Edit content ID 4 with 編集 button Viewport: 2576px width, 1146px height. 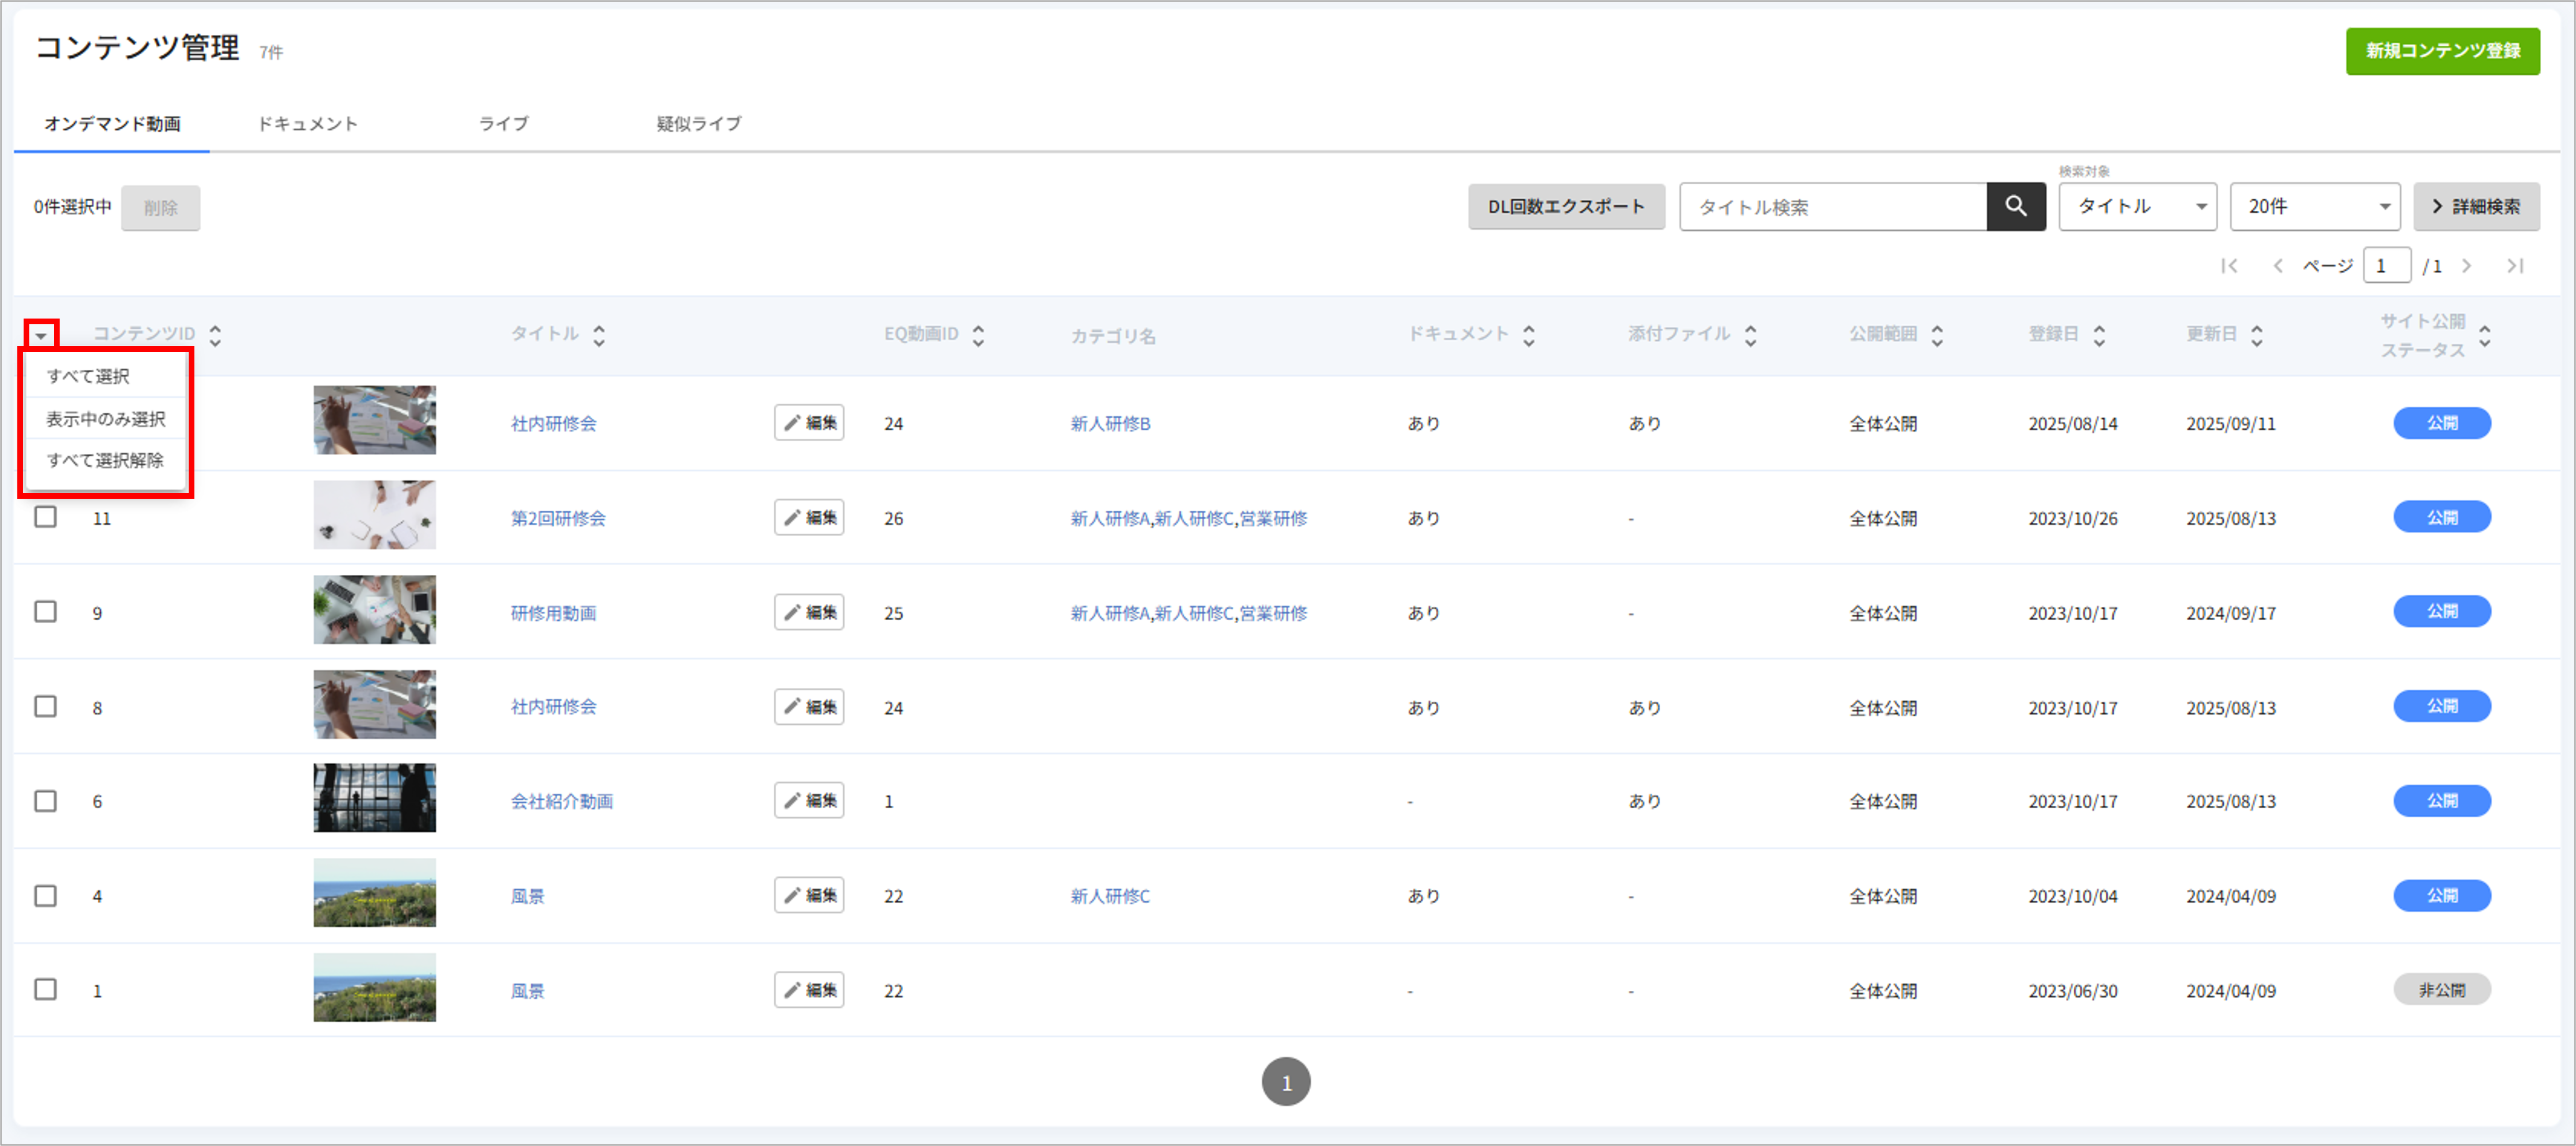809,895
